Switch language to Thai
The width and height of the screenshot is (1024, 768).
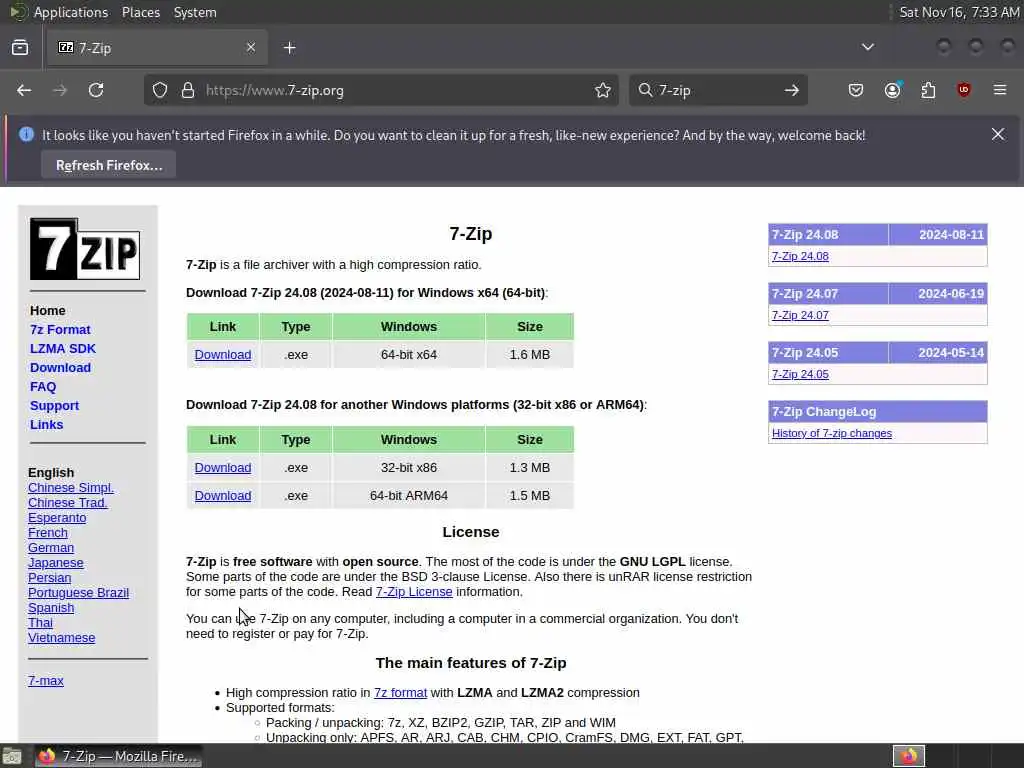click(x=40, y=623)
